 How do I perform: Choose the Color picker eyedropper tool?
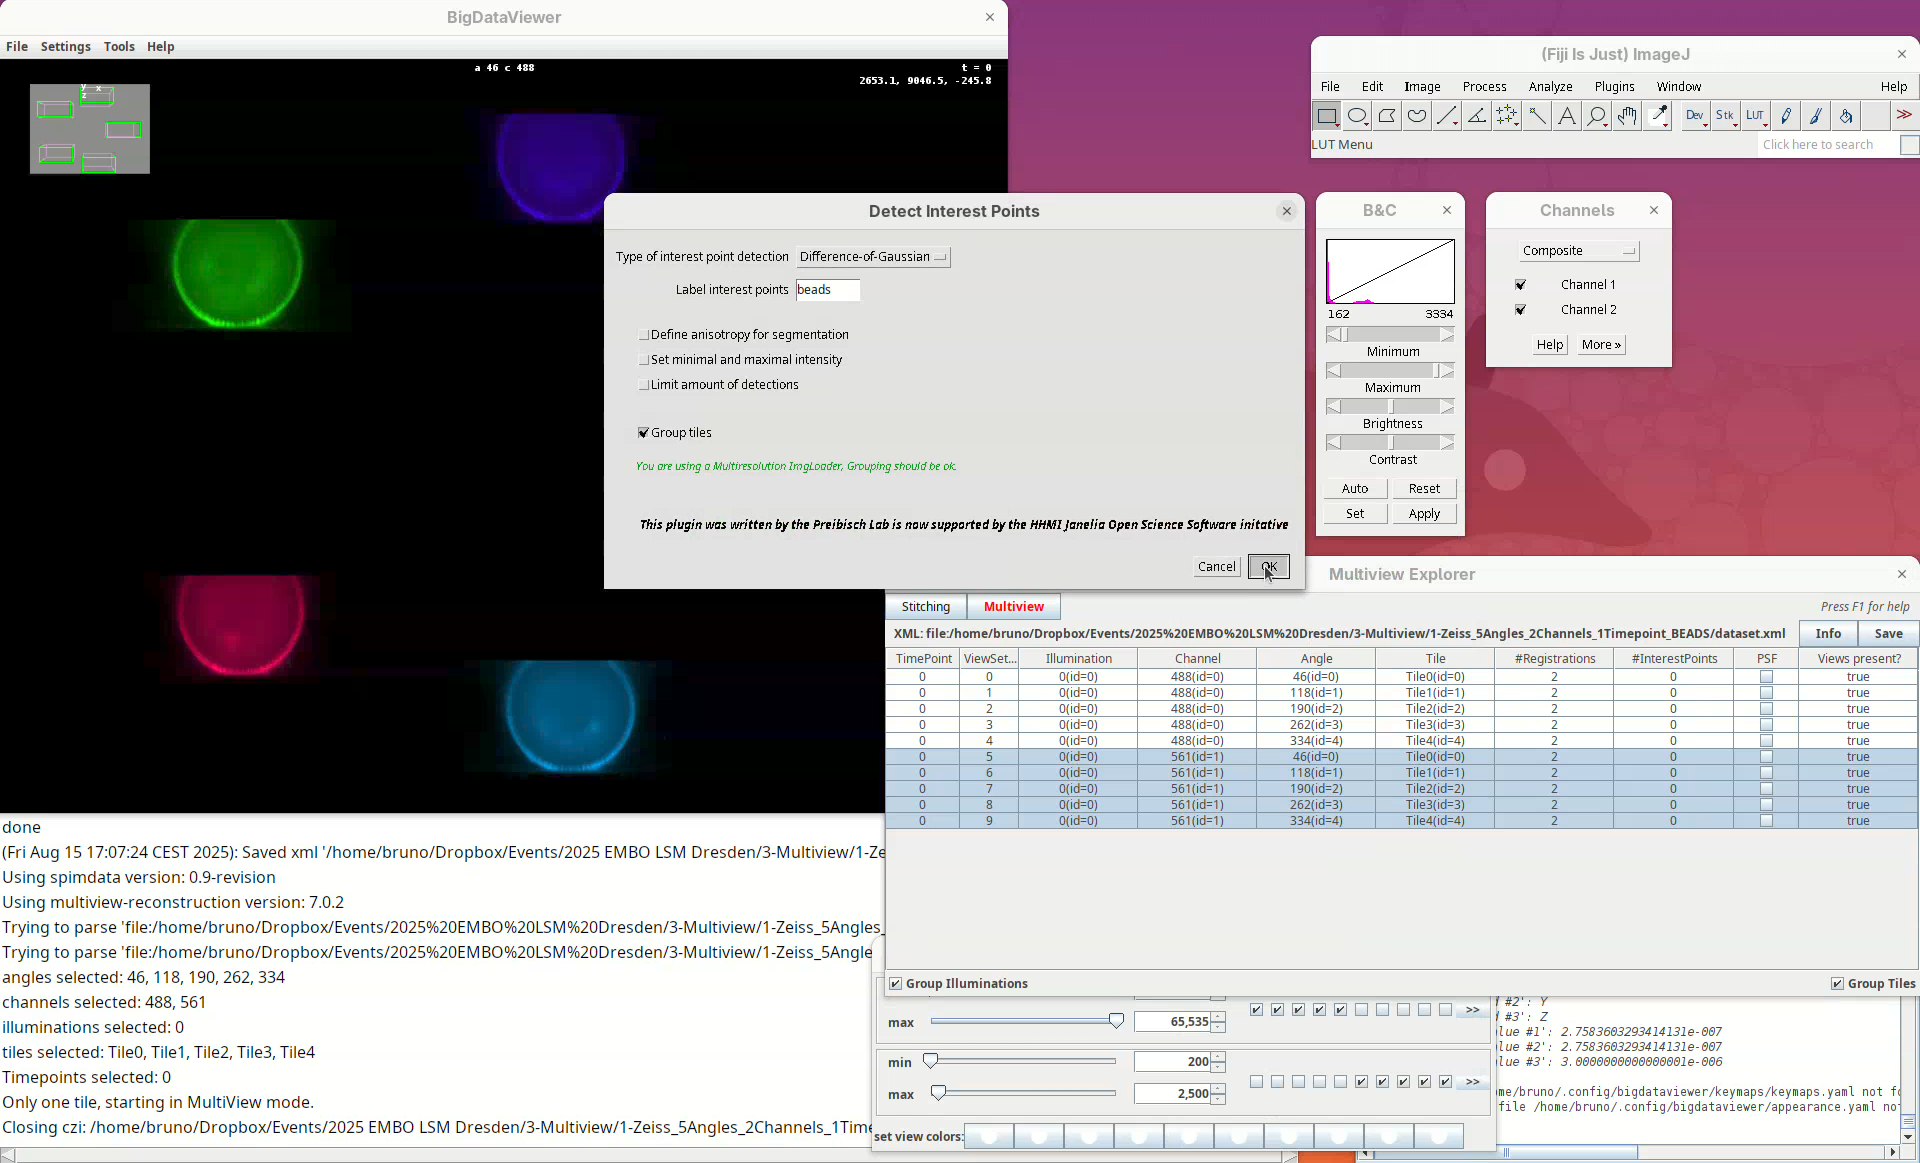click(x=1658, y=116)
